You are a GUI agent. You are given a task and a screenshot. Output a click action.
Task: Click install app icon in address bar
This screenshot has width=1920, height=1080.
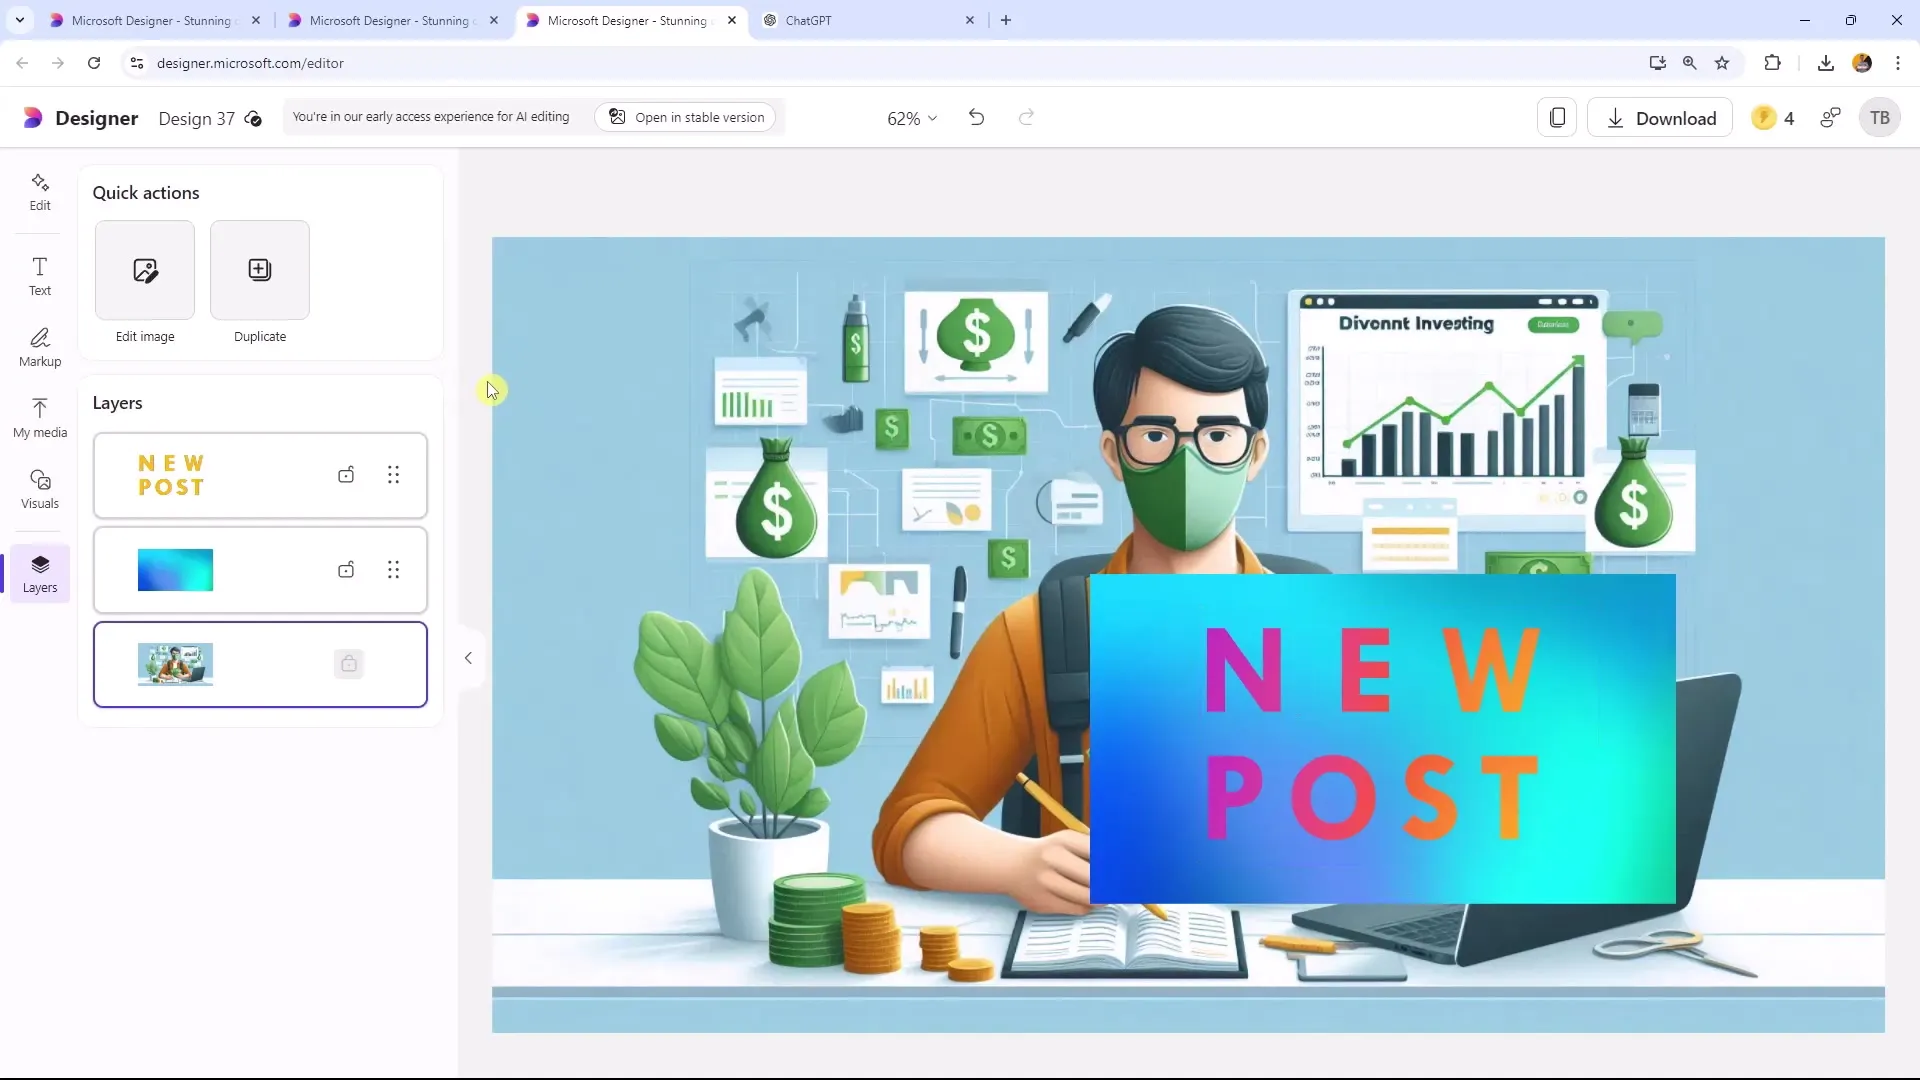click(1658, 63)
